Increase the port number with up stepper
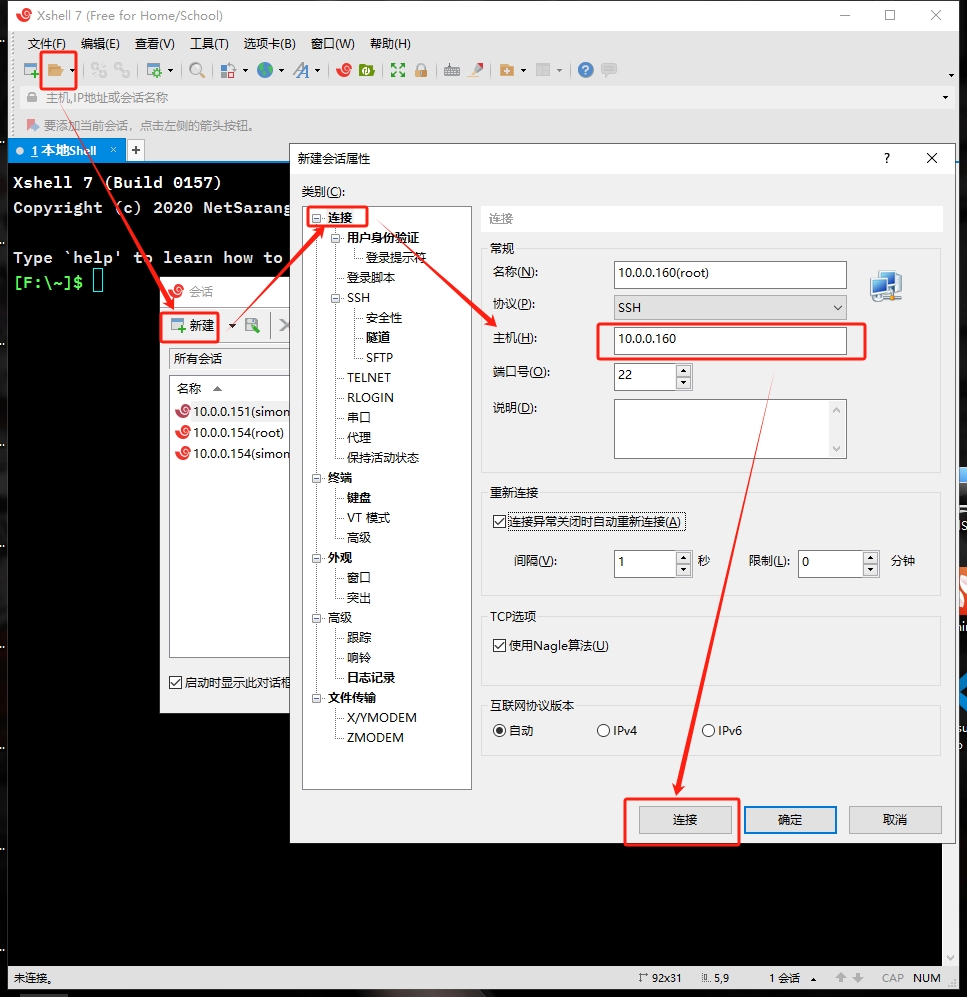This screenshot has width=967, height=997. point(683,371)
